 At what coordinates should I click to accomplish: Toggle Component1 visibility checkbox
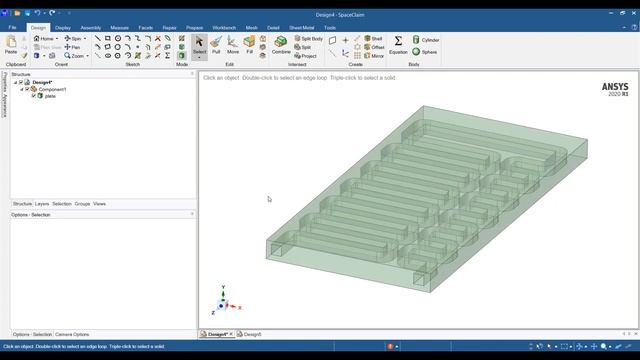27,89
